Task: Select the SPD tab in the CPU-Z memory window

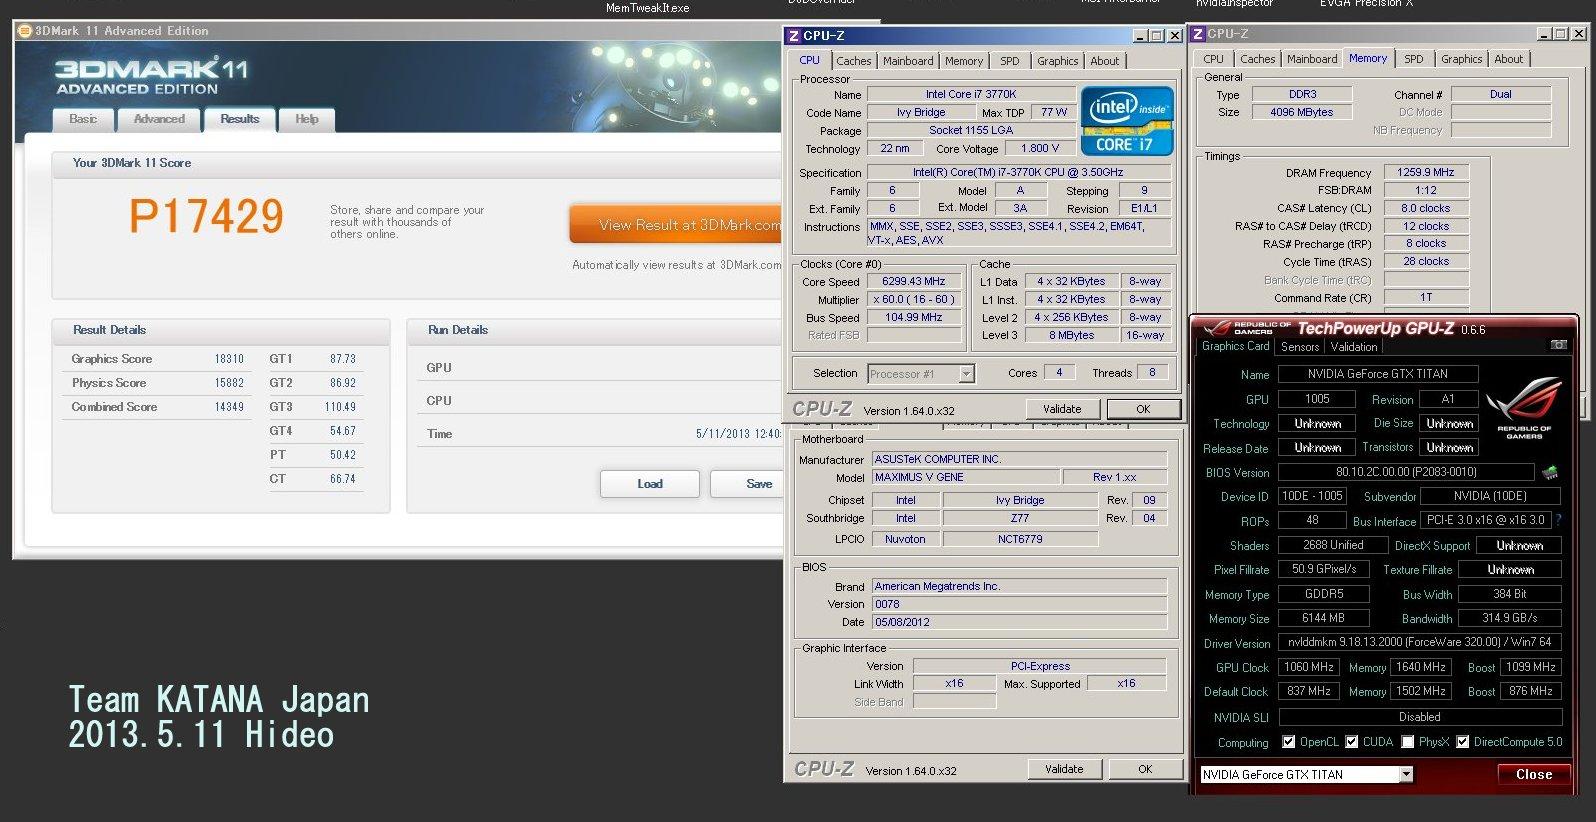Action: coord(1414,59)
